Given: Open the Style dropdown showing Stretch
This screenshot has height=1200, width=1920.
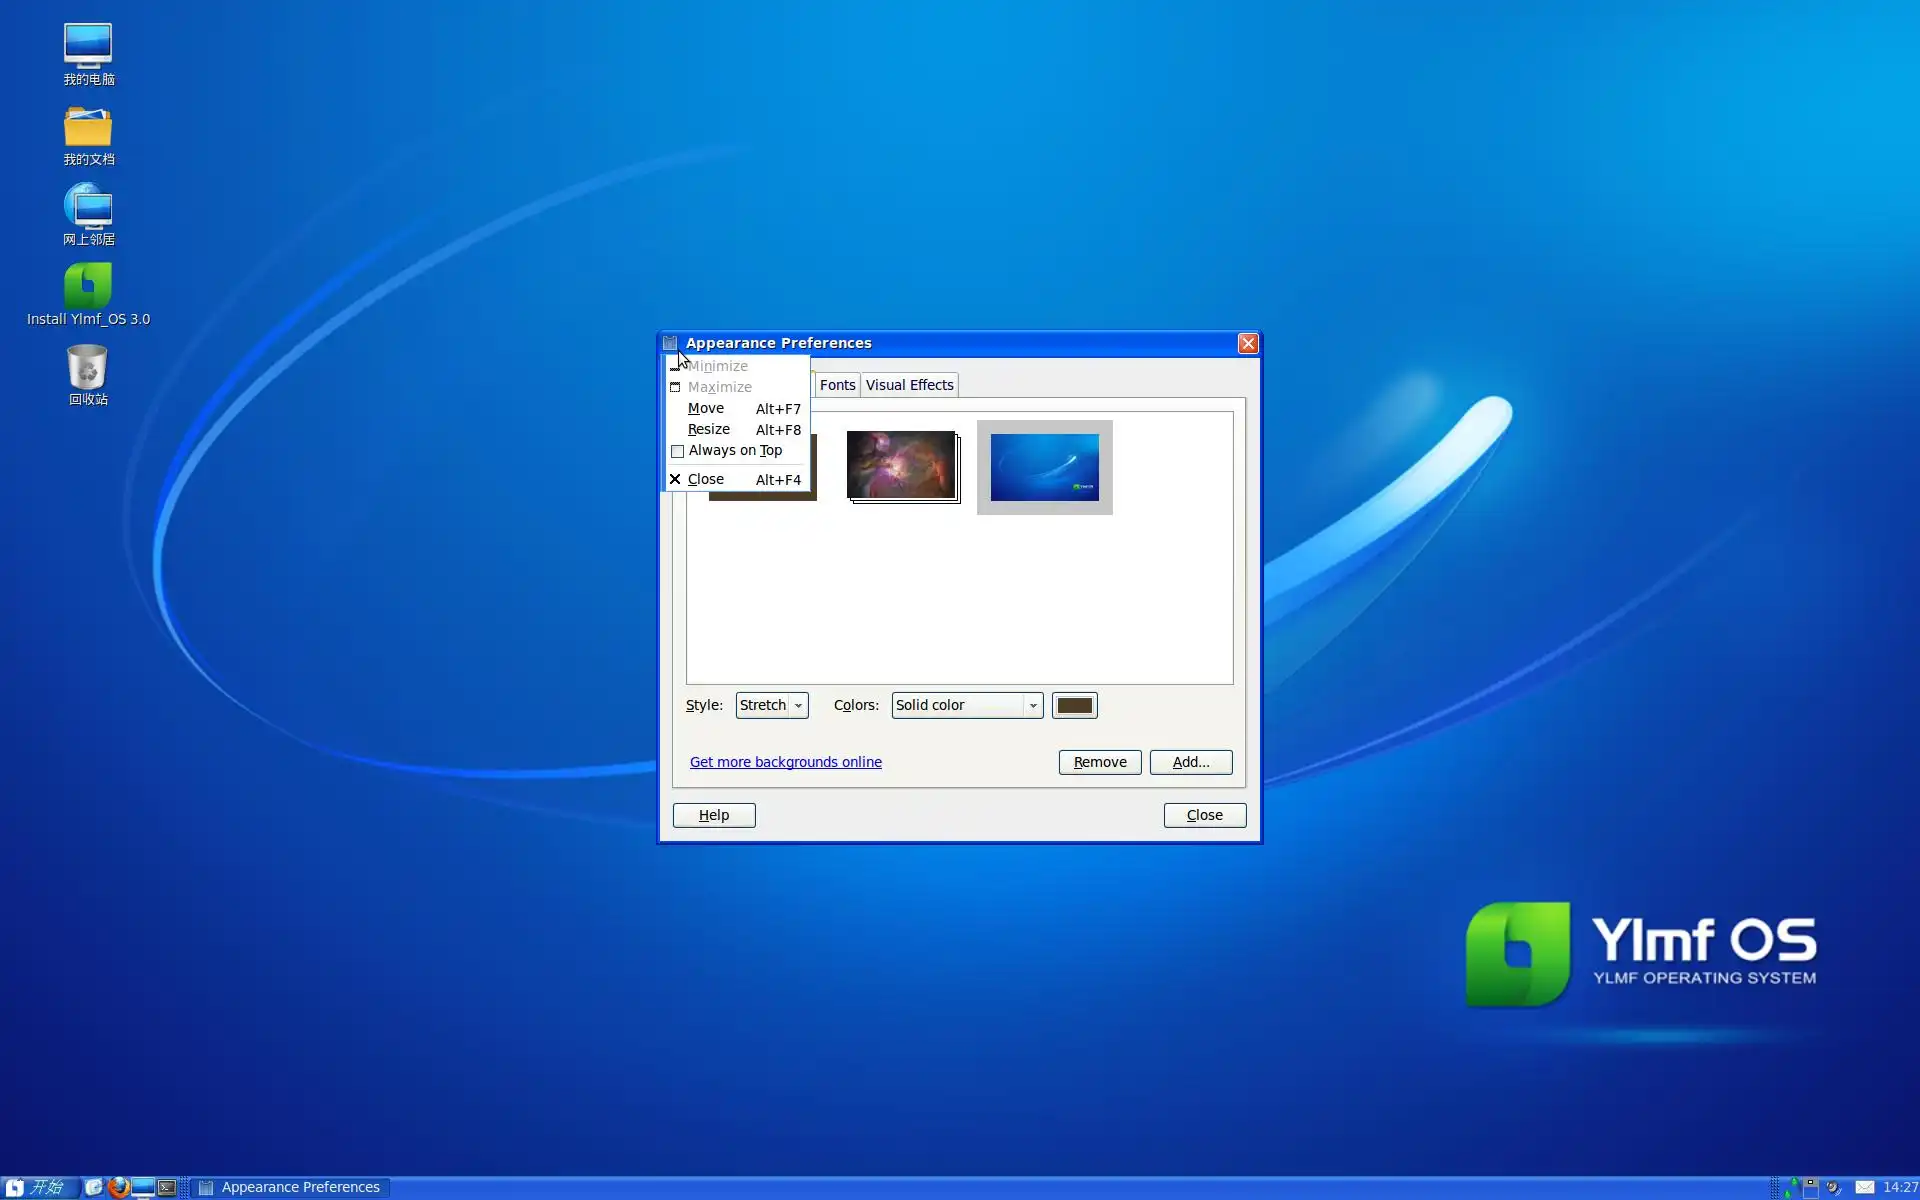Looking at the screenshot, I should click(771, 705).
